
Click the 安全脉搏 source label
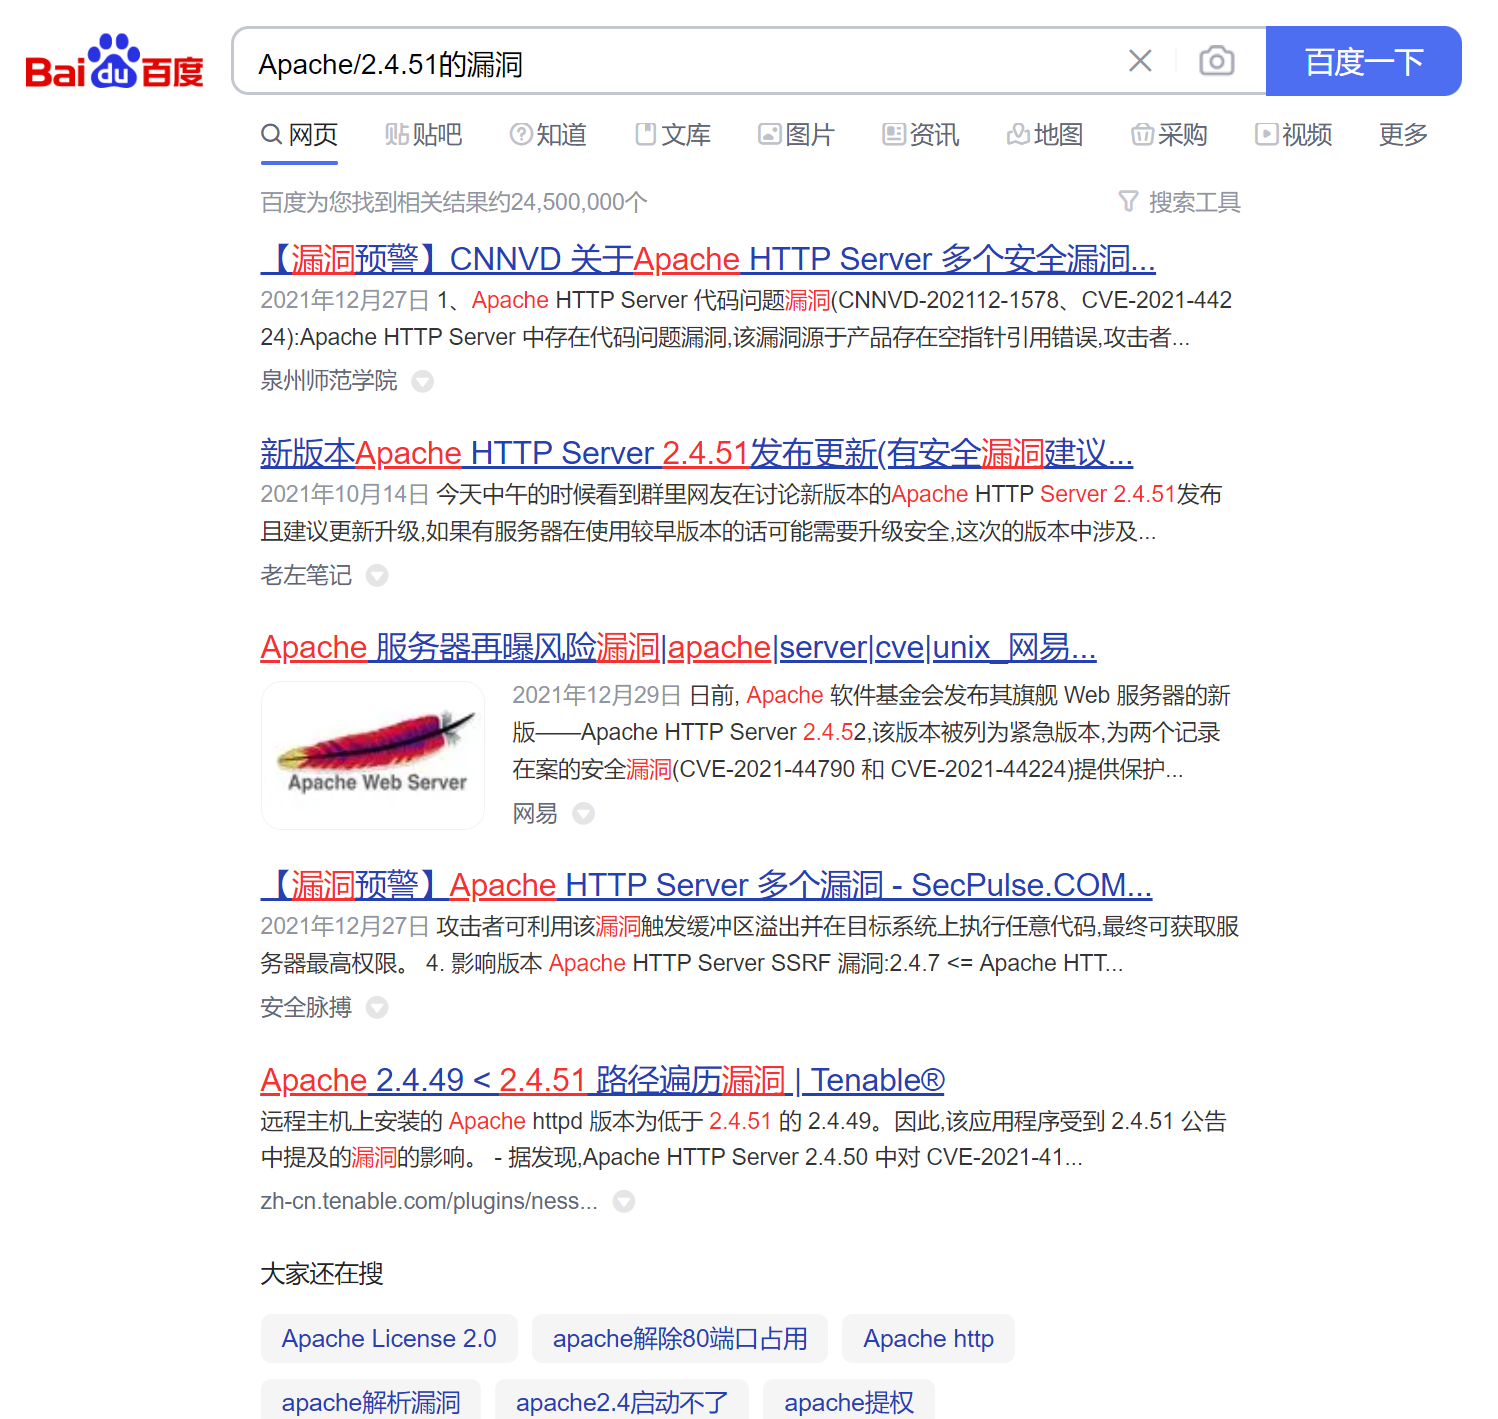pos(306,1007)
